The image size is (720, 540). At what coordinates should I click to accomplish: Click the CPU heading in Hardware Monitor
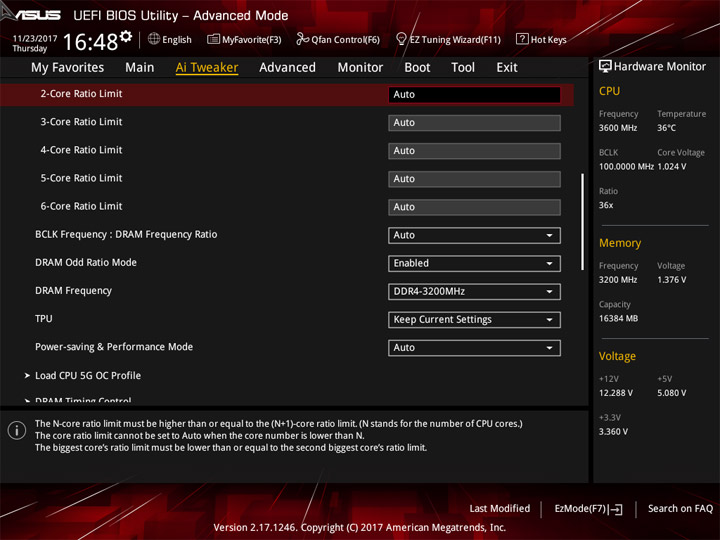coord(609,91)
